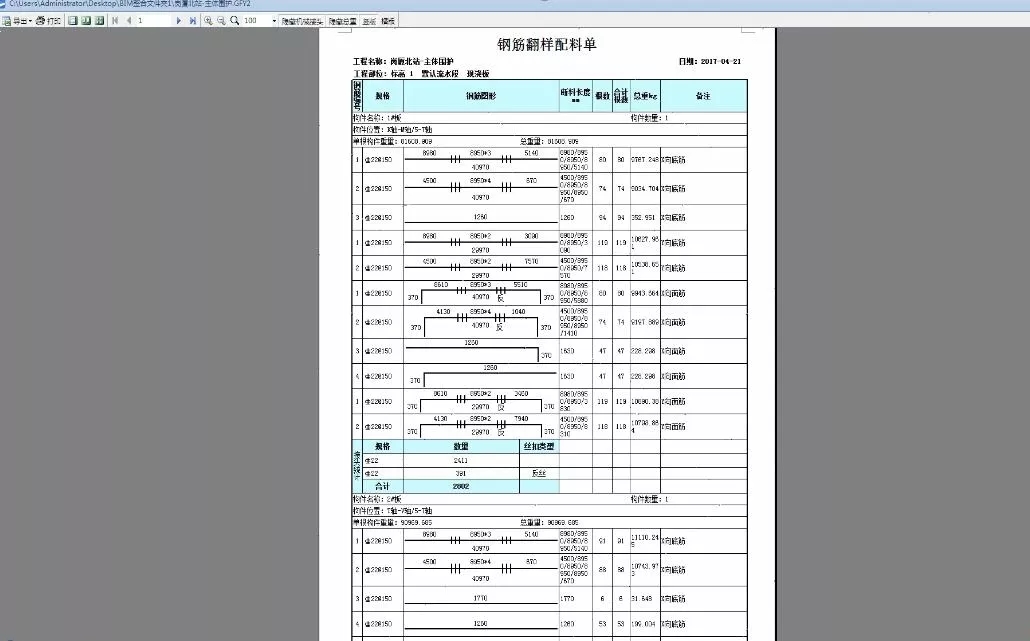1030x641 pixels.
Task: Click the 规格 column header at top
Action: pos(383,96)
